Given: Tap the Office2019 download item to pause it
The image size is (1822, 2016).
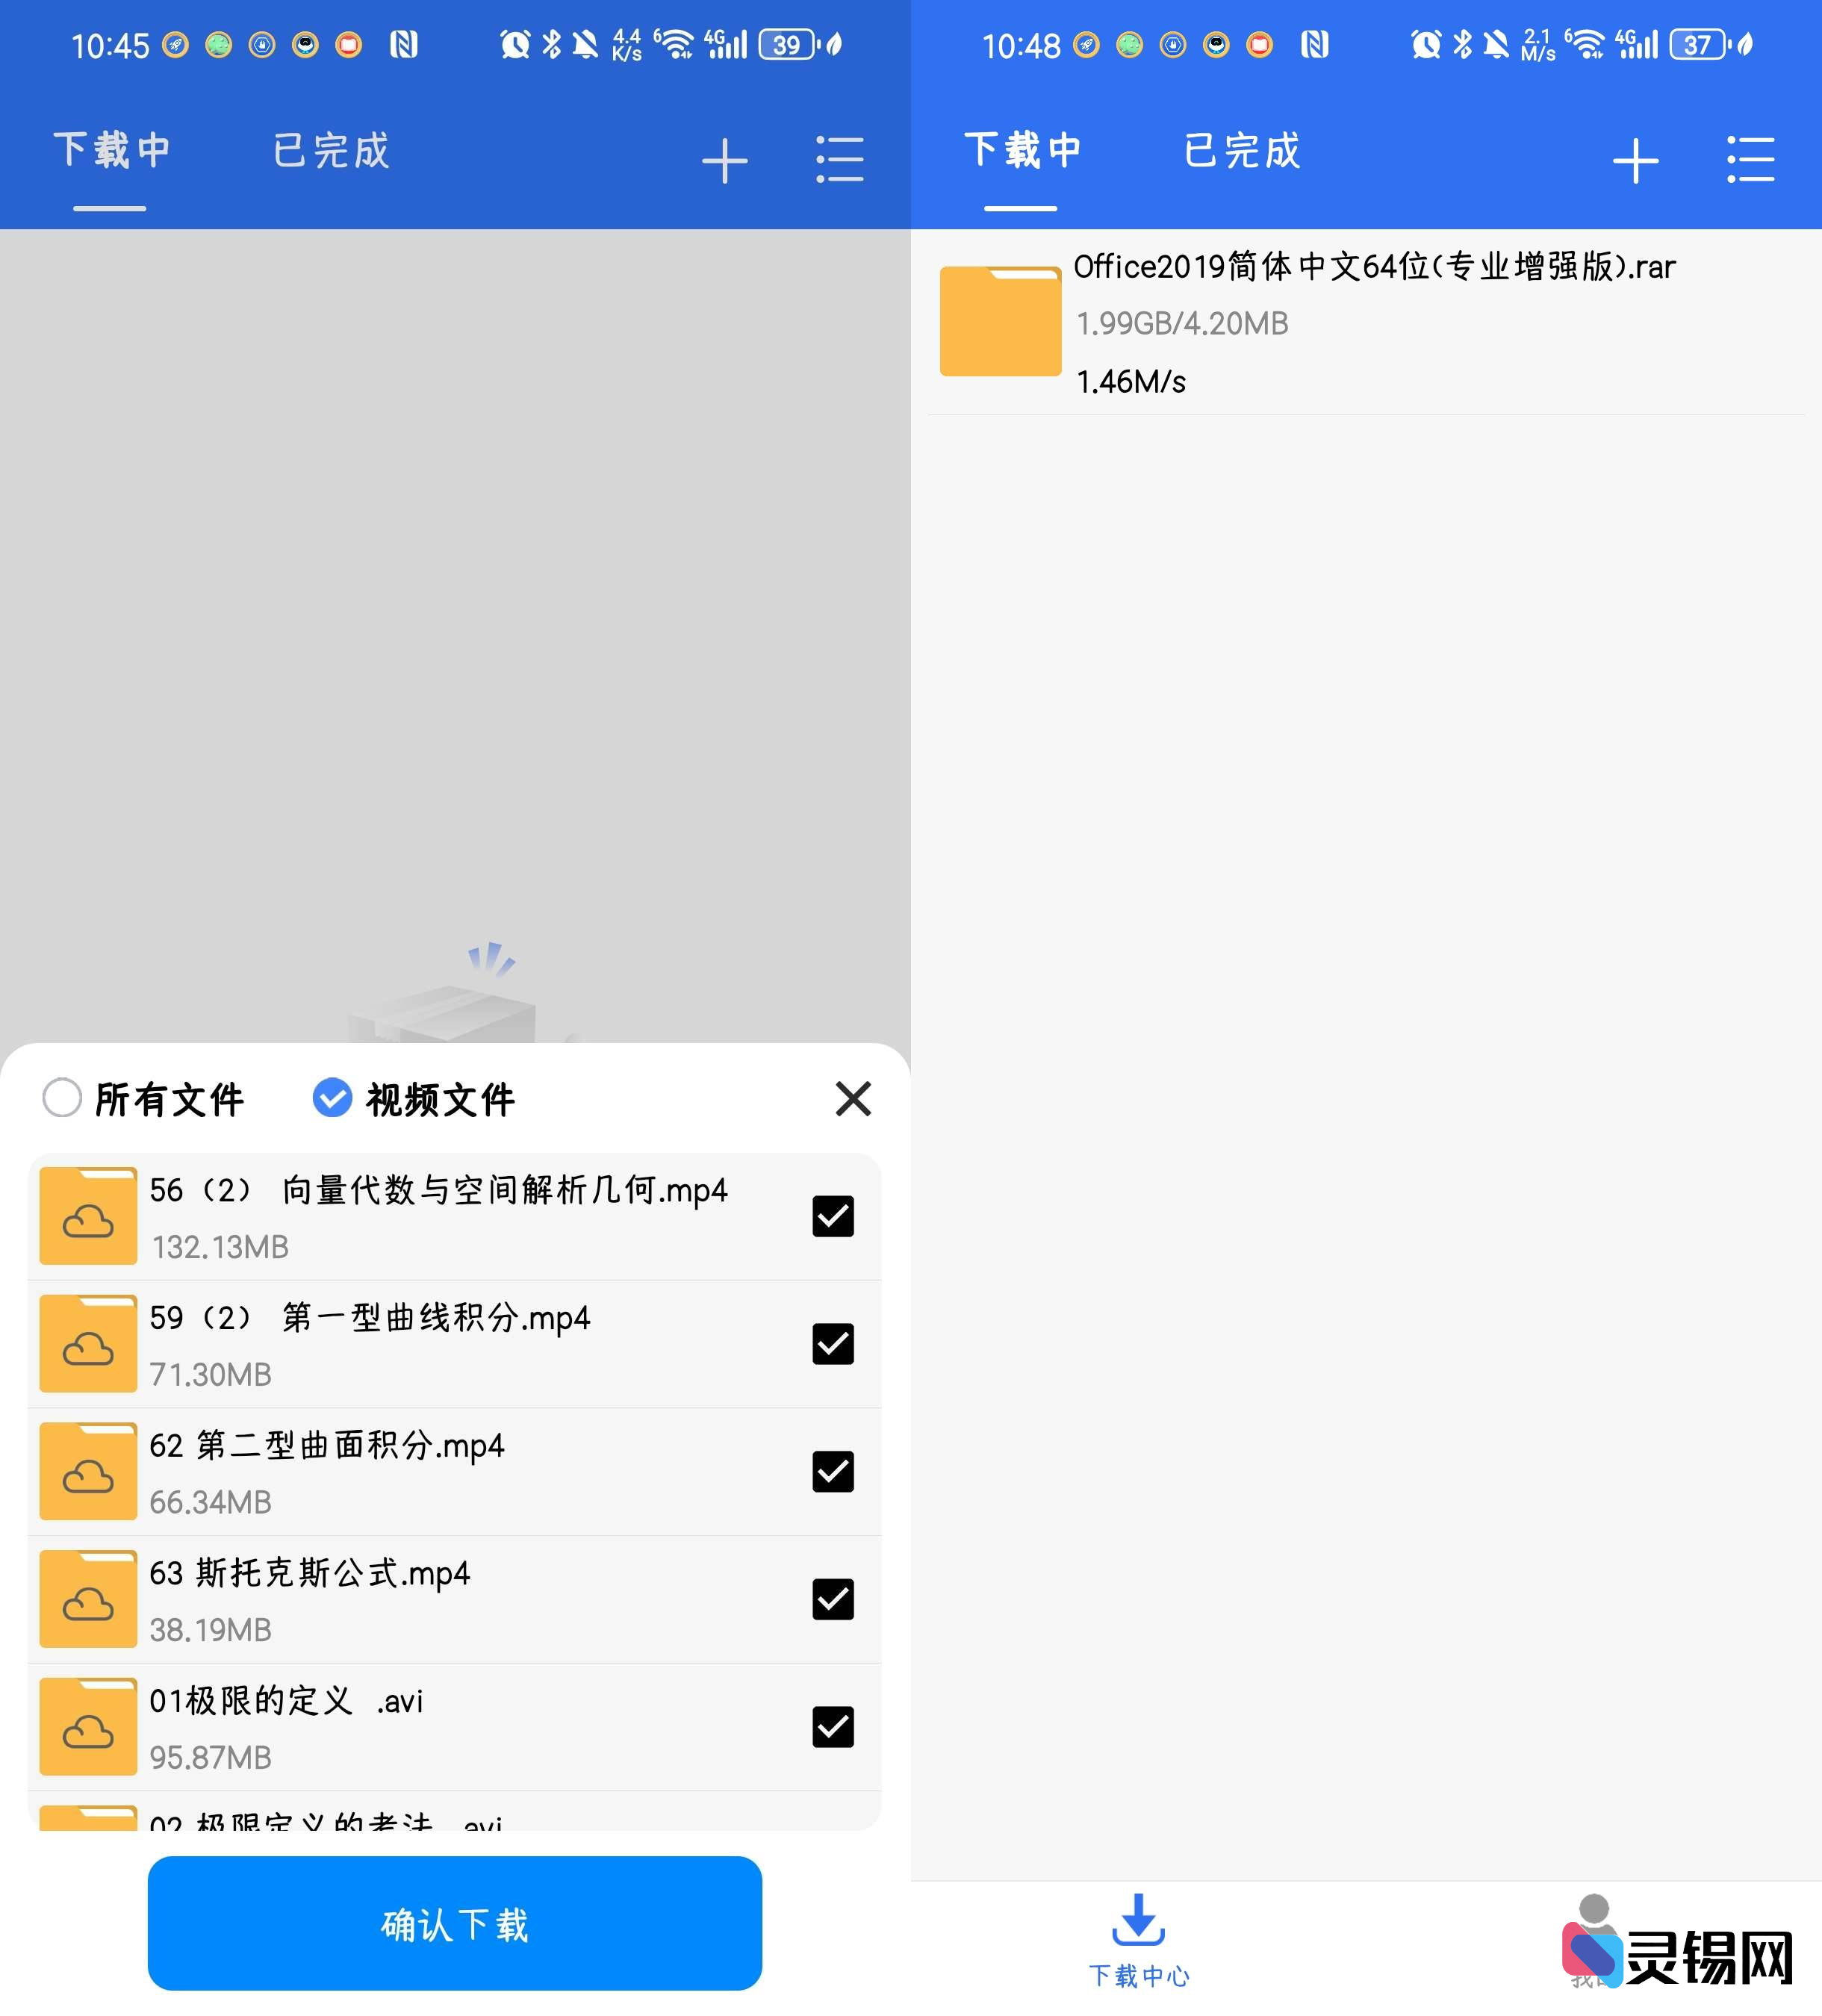Looking at the screenshot, I should tap(1370, 322).
